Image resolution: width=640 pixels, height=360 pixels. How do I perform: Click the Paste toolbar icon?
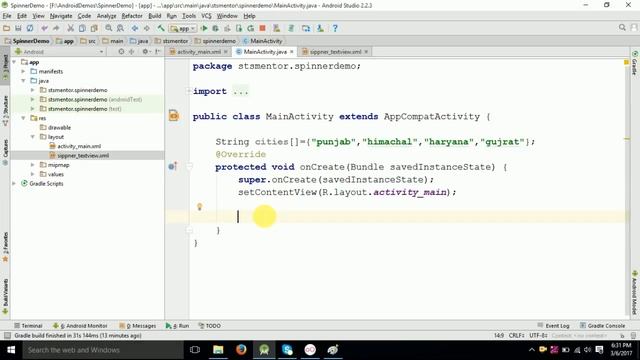94,28
